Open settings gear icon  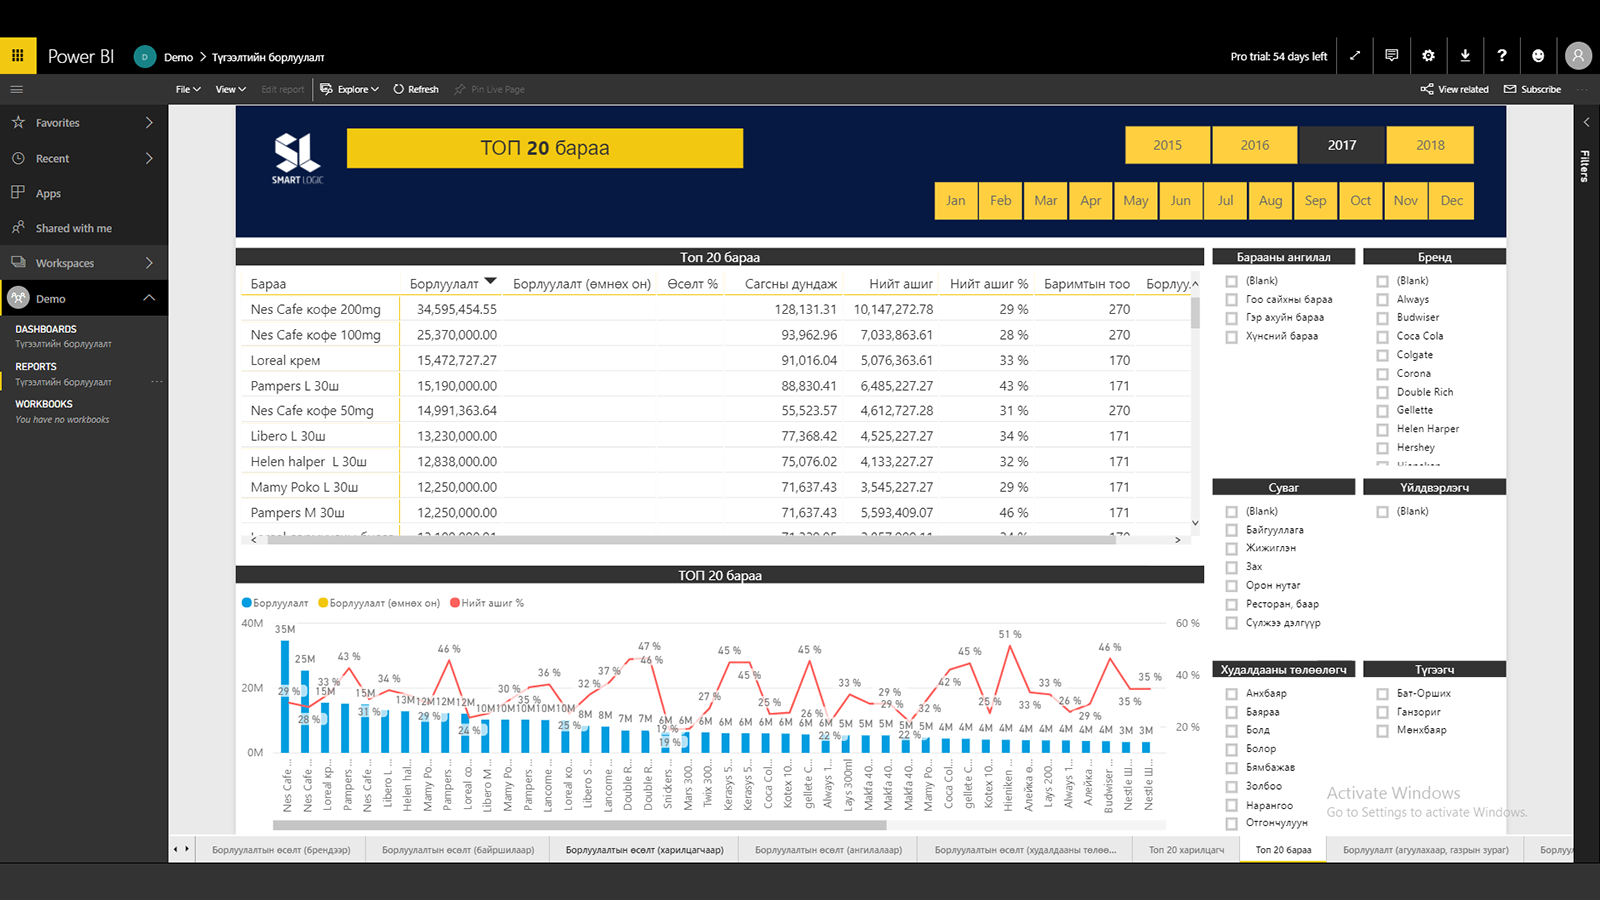pyautogui.click(x=1428, y=56)
